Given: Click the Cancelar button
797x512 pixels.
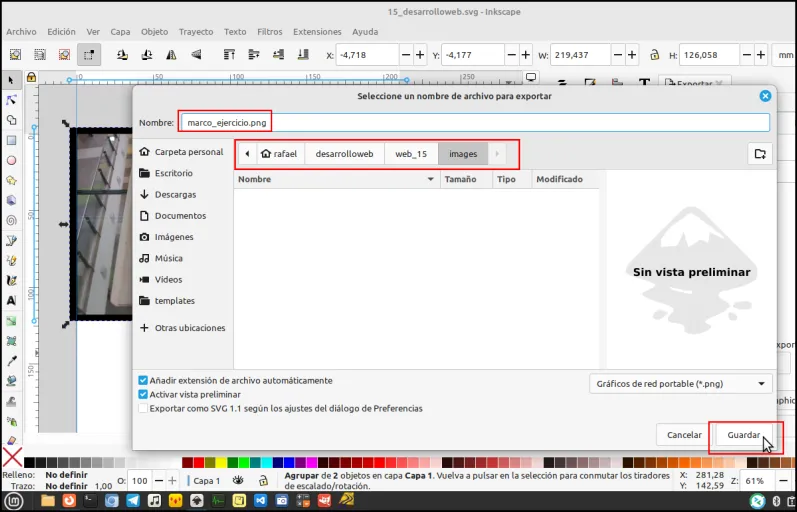Looking at the screenshot, I should coord(684,435).
